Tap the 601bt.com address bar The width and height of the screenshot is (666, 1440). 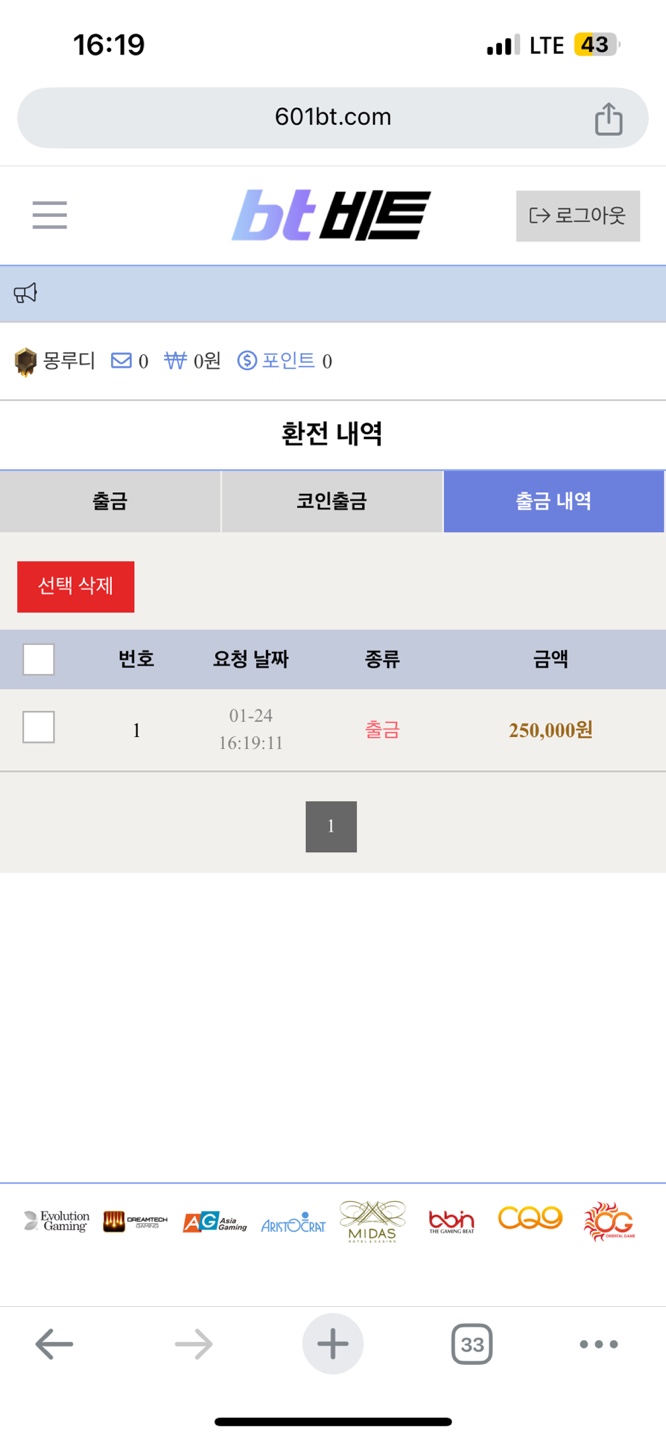[x=333, y=118]
